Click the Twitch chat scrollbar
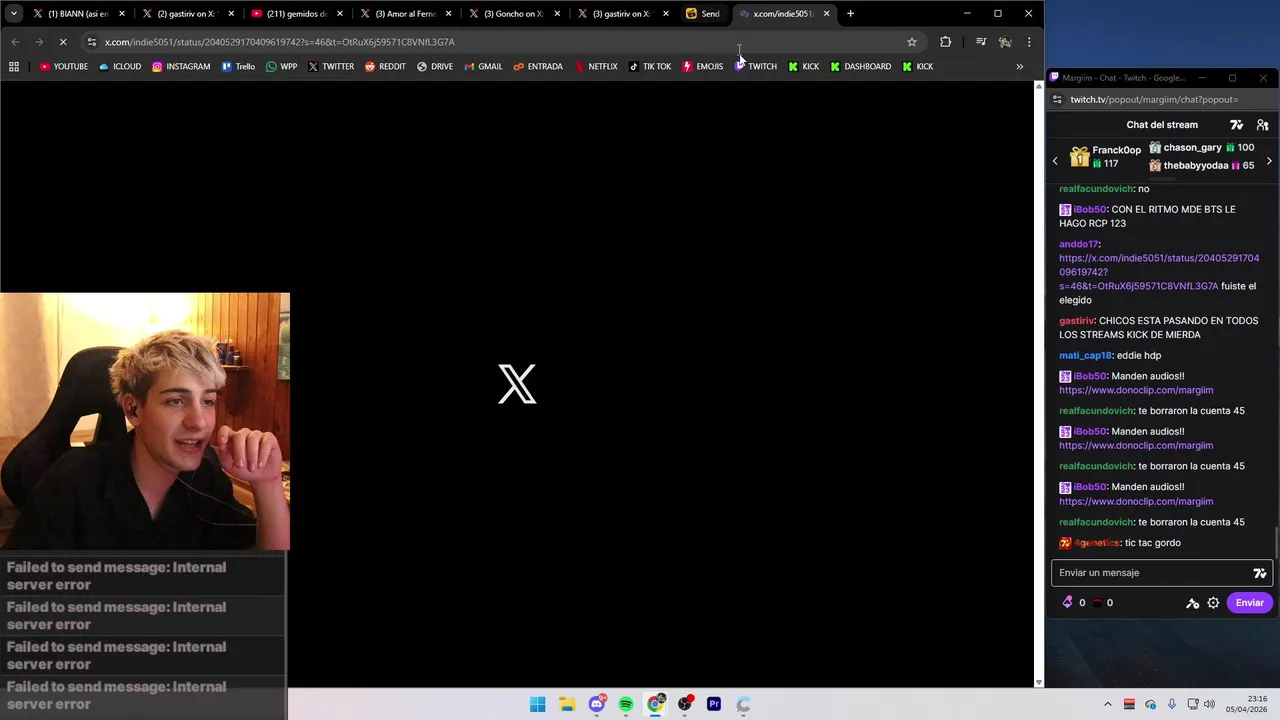Viewport: 1280px width, 720px height. (x=1276, y=543)
